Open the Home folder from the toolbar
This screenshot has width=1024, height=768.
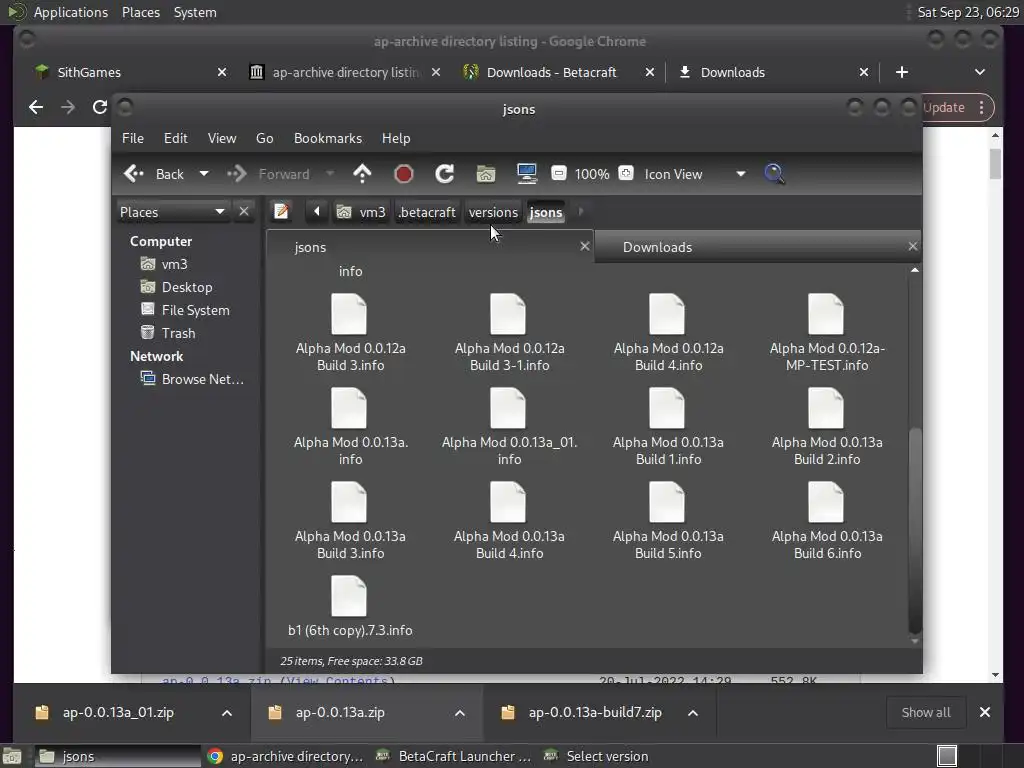coord(486,174)
